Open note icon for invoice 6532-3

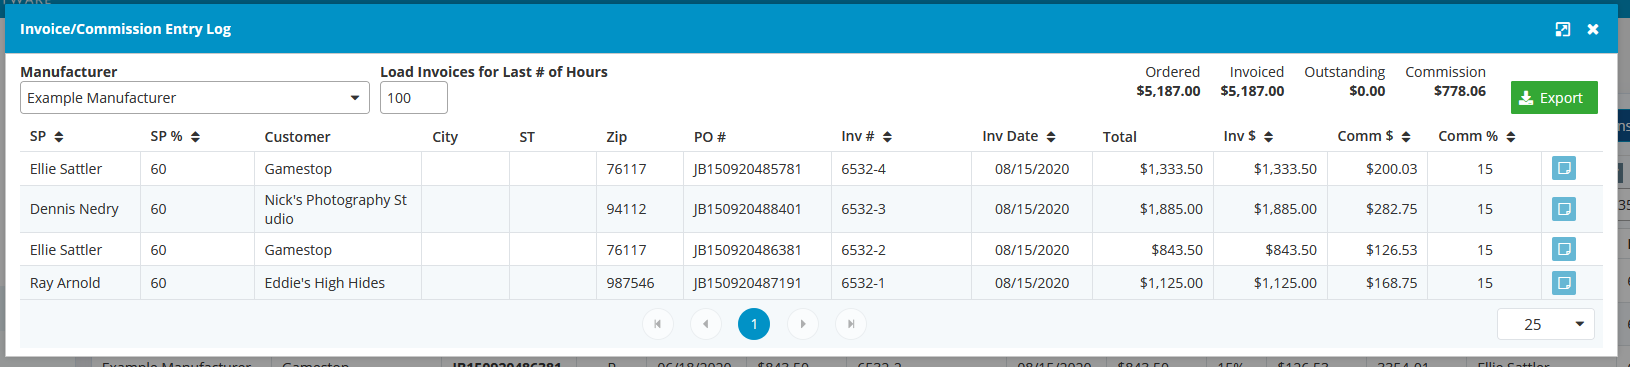1564,209
